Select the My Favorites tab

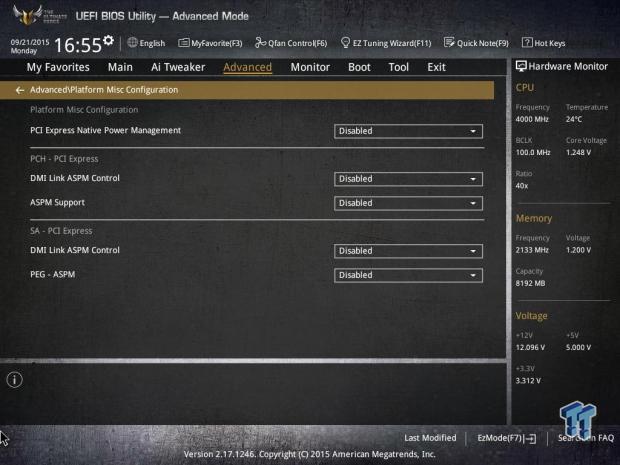[x=58, y=67]
